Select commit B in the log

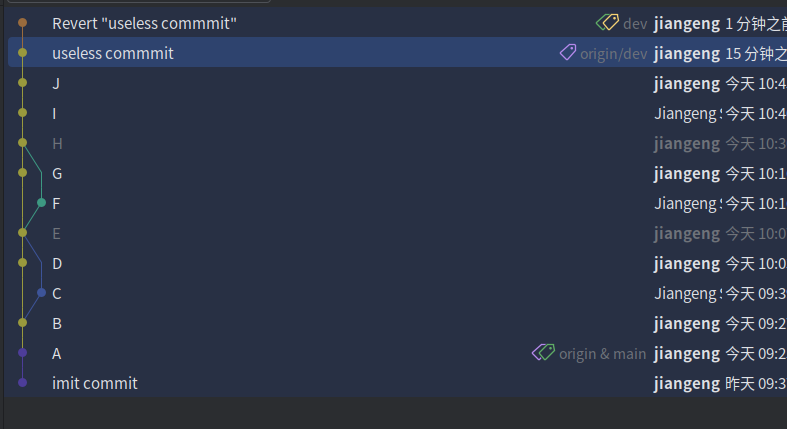point(398,323)
